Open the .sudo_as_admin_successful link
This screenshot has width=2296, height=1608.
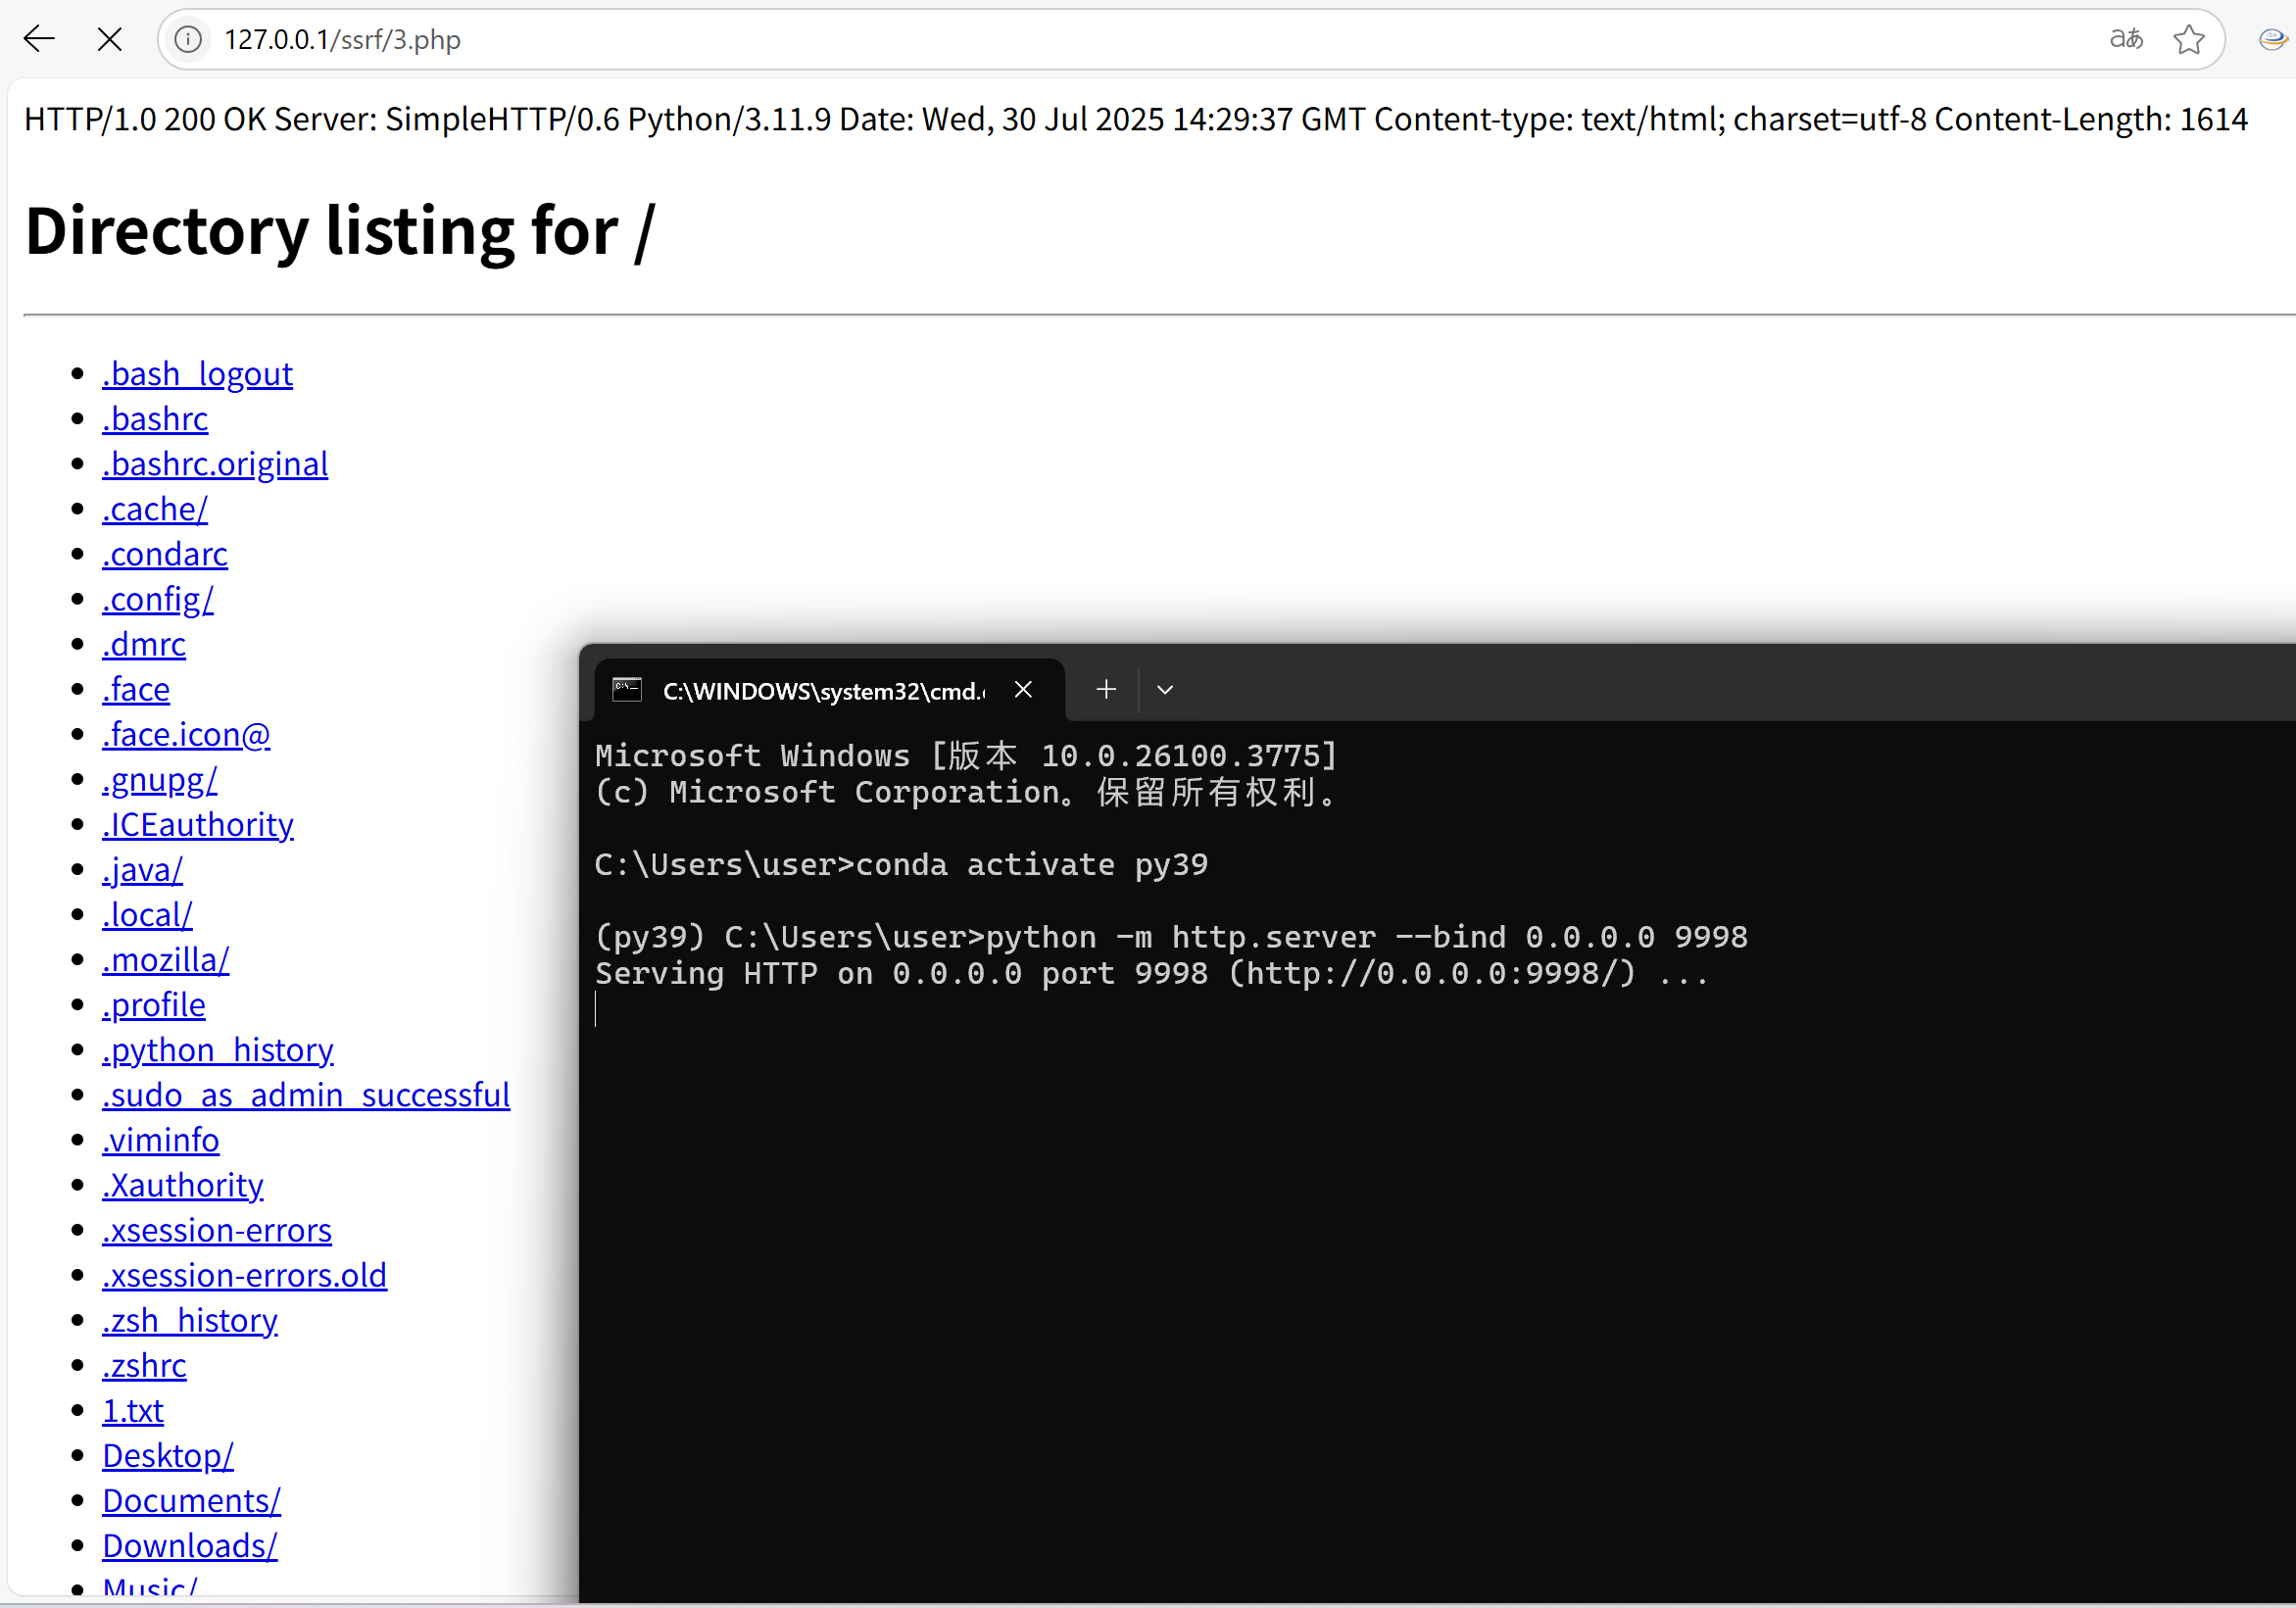coord(306,1094)
